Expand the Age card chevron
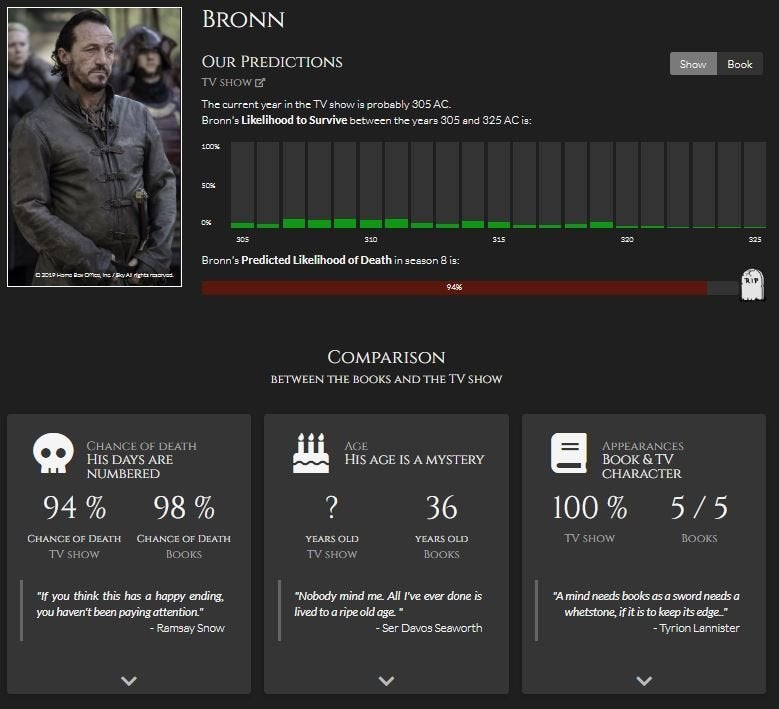779x709 pixels. click(387, 680)
